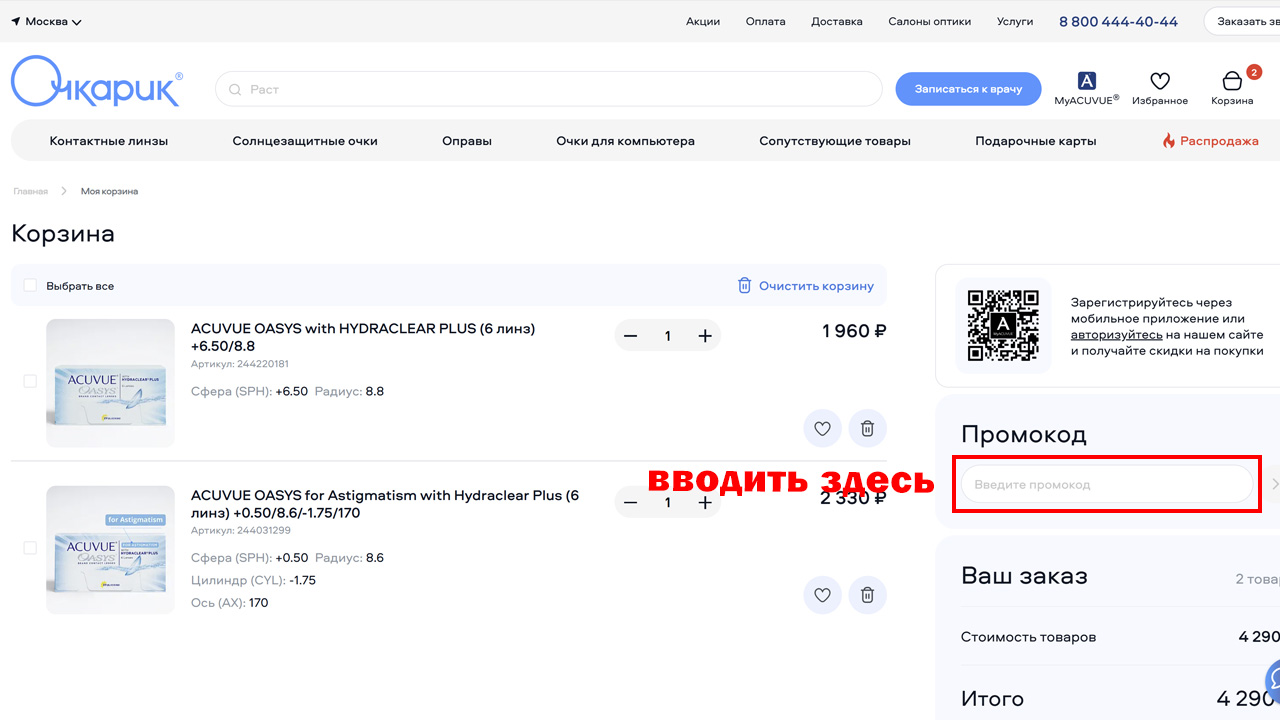
Task: Click the авторизуйтесь link
Action: point(1116,335)
